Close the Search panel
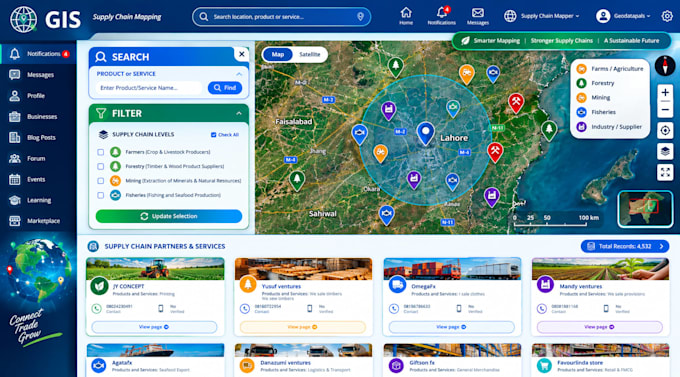 click(x=242, y=54)
